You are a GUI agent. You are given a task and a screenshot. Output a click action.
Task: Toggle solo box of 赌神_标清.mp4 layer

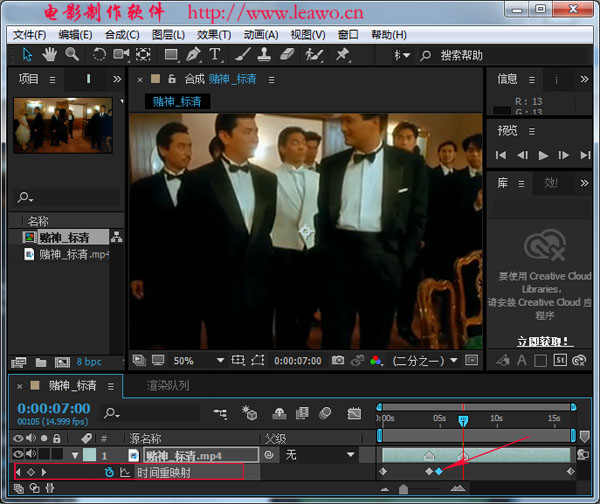point(44,454)
